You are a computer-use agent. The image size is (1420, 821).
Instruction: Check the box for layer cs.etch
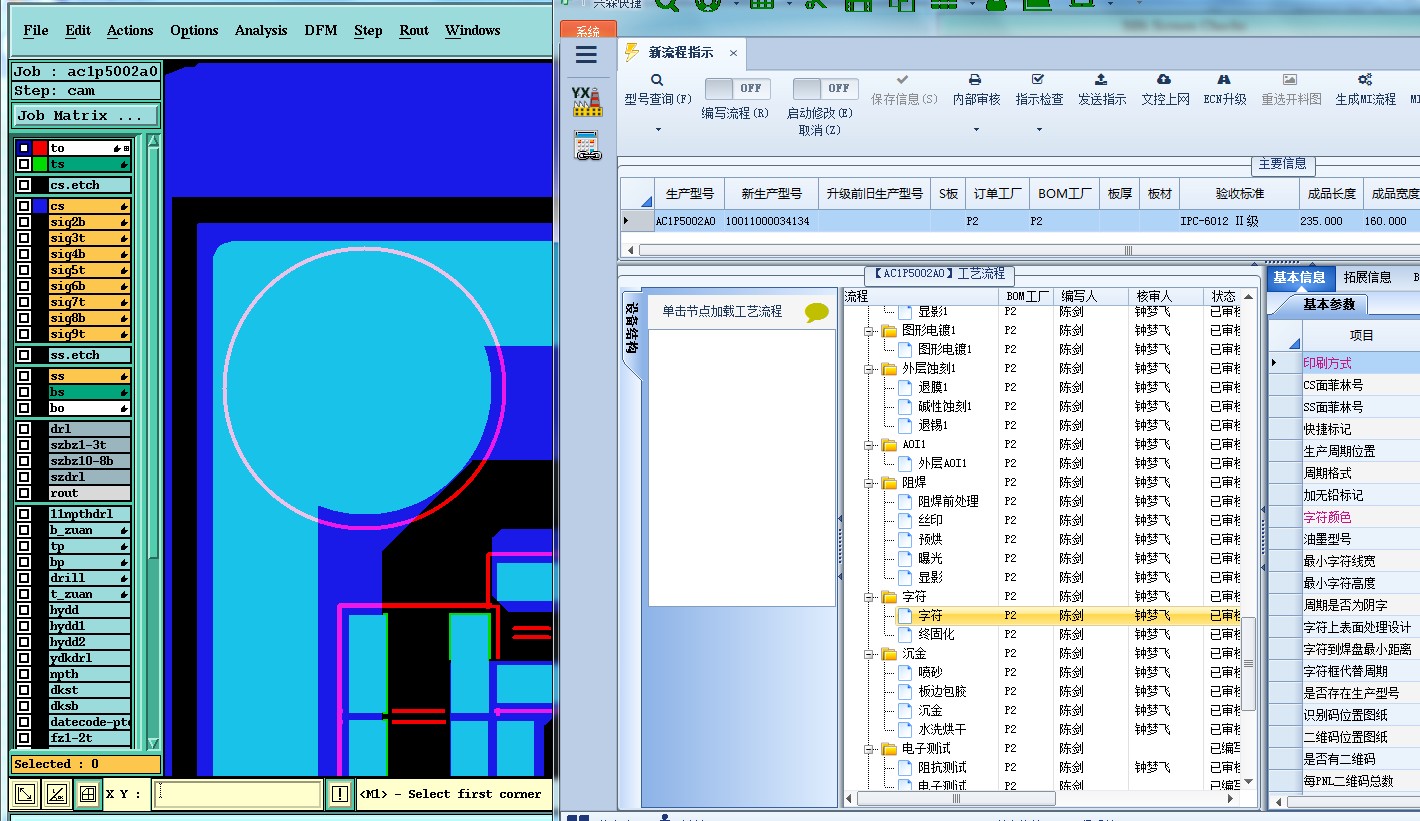[24, 185]
